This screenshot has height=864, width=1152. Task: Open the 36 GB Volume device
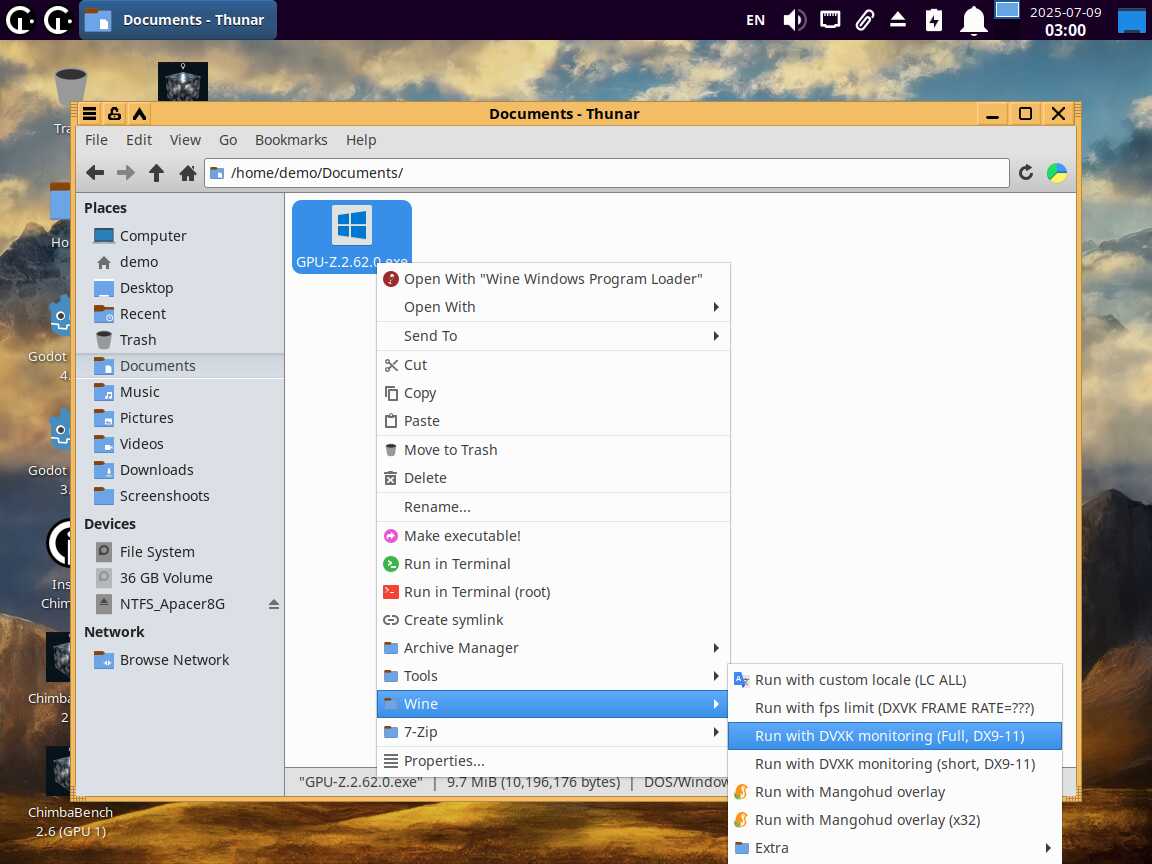tap(180, 577)
